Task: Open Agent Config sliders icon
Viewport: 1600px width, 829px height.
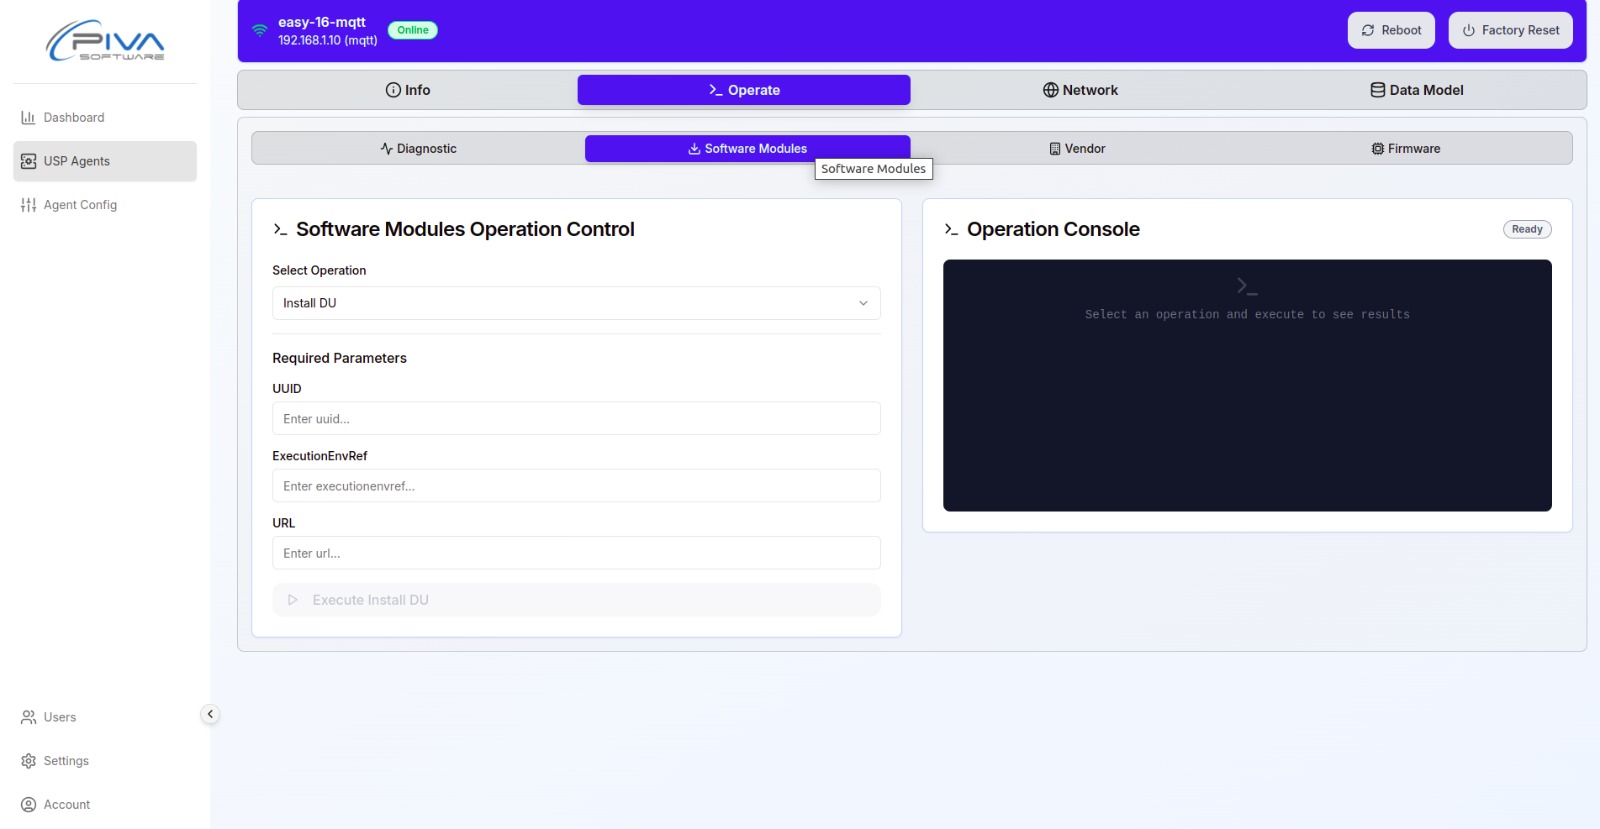Action: [28, 205]
